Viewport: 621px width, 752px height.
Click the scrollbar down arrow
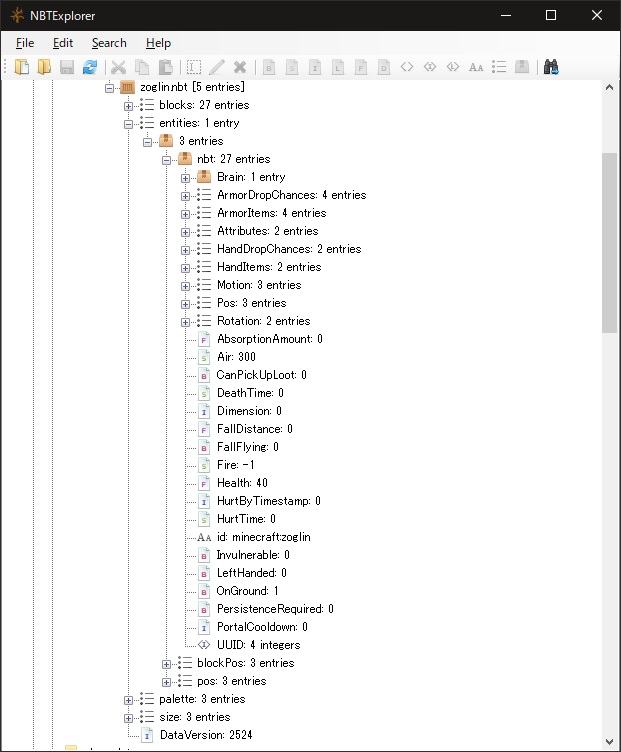coord(609,741)
